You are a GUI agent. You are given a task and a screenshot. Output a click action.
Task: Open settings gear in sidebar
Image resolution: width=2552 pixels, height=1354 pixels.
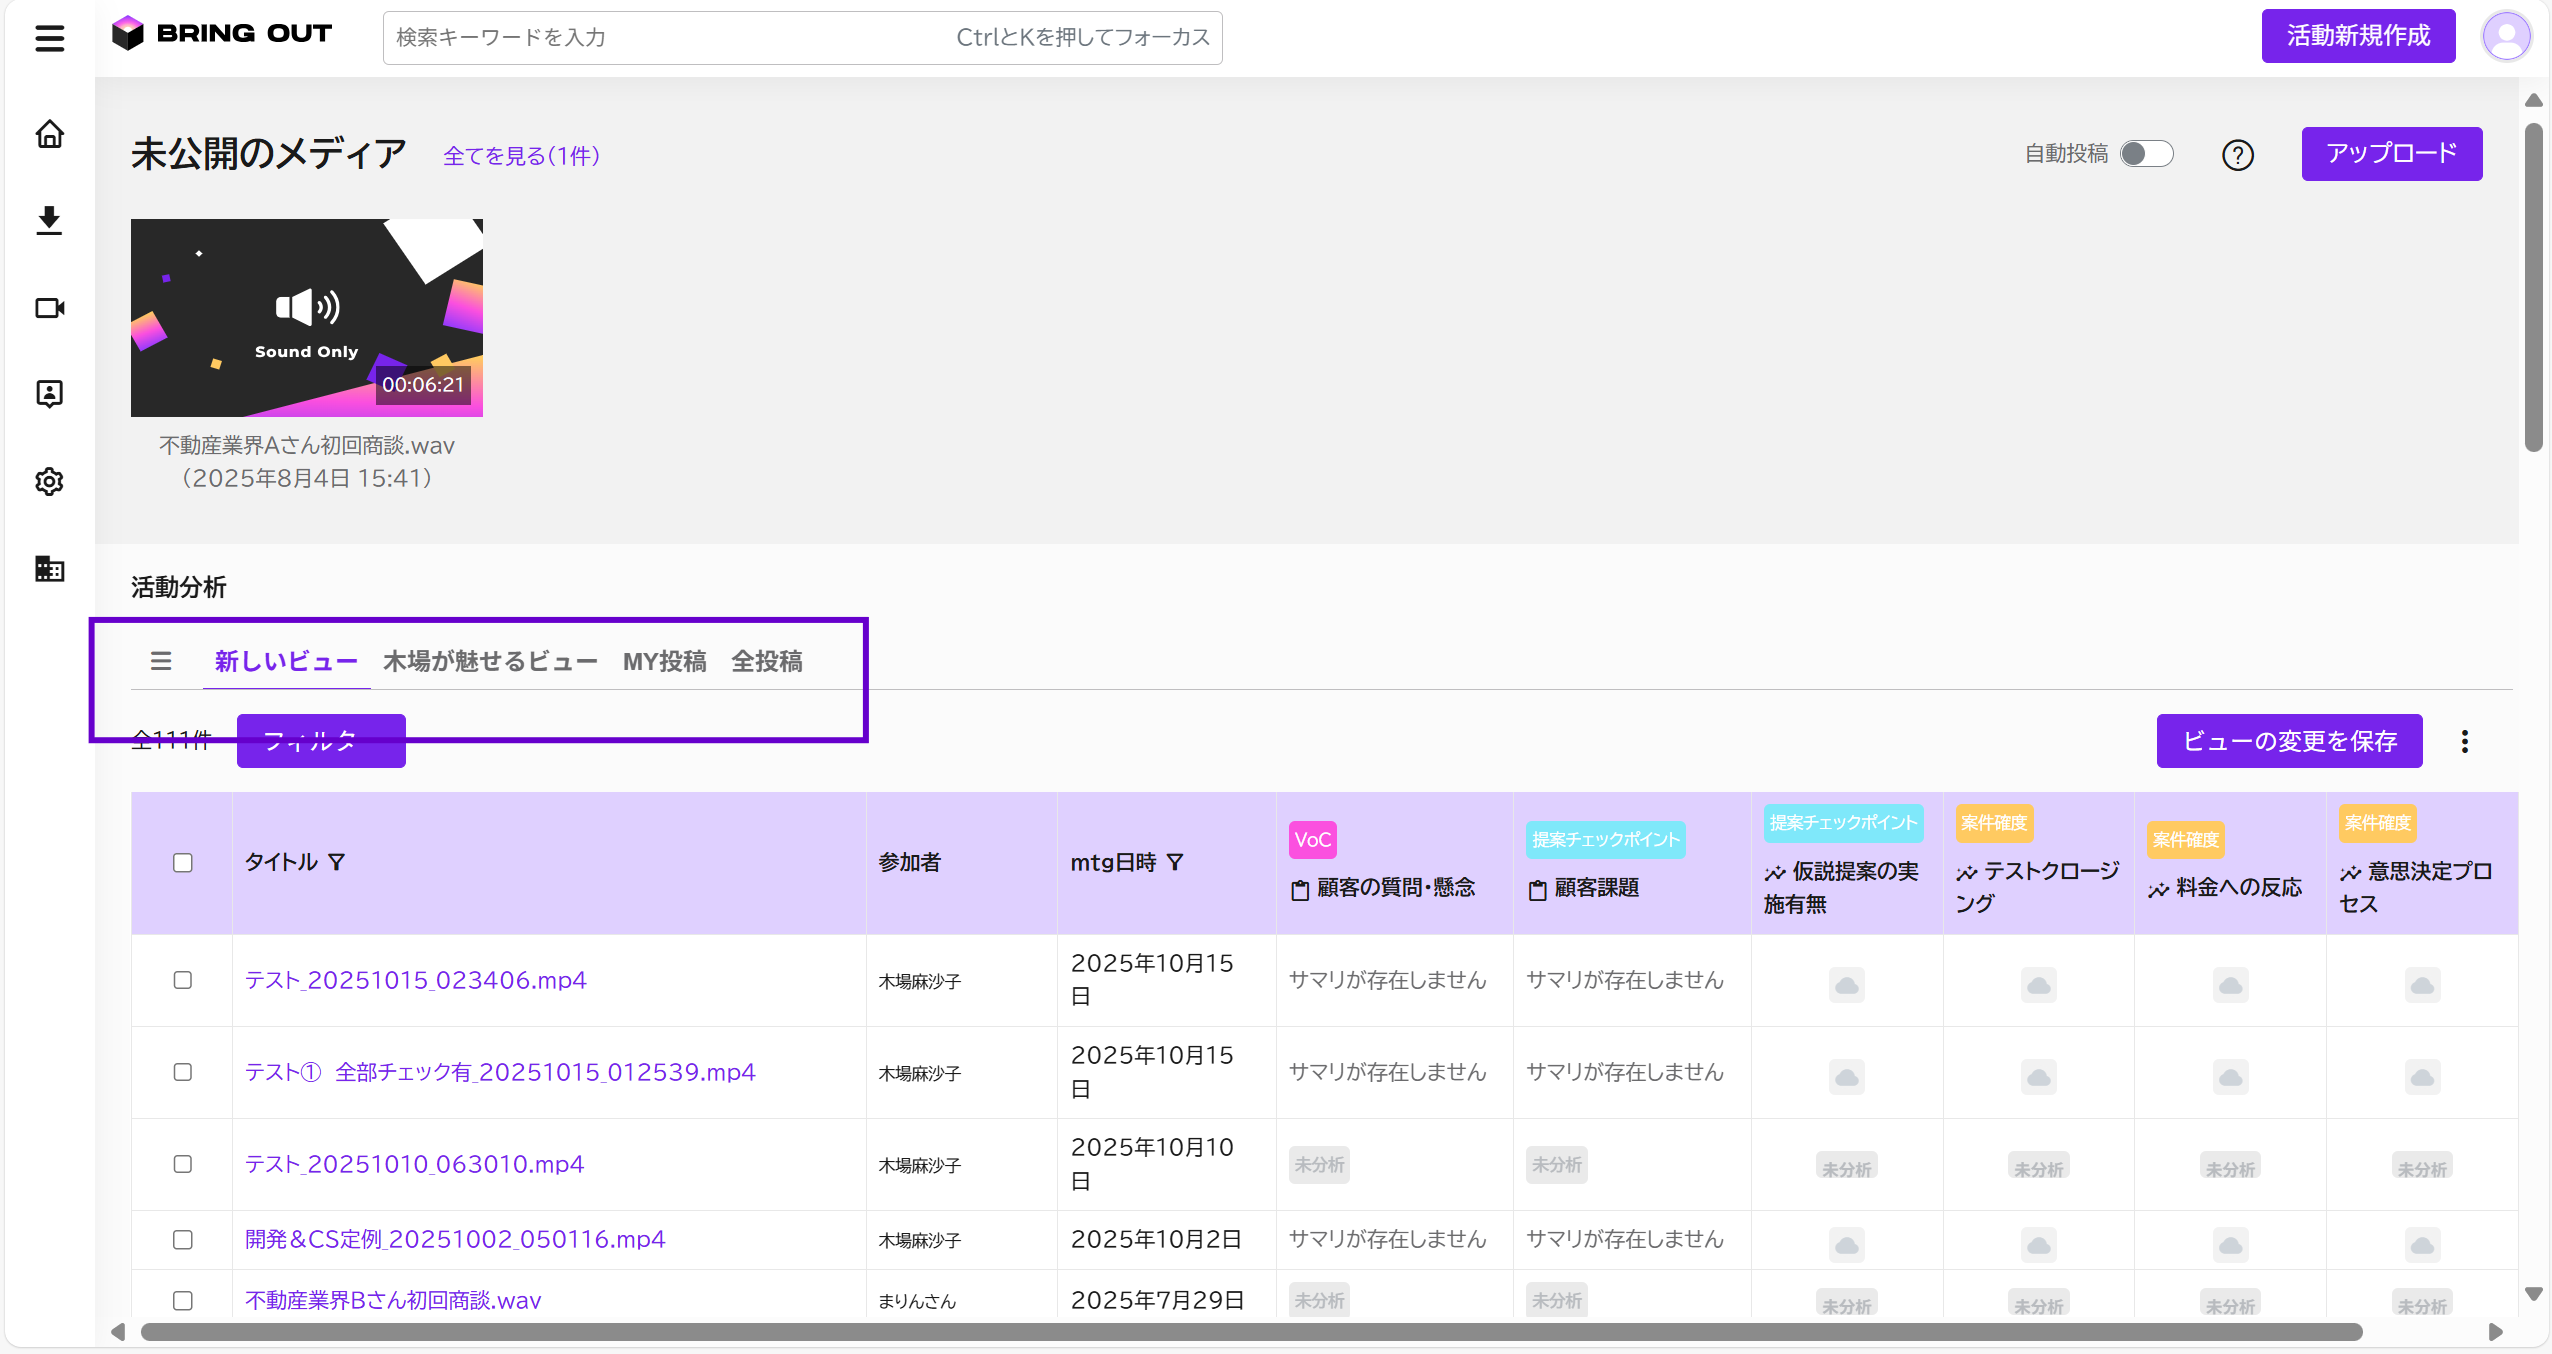point(49,482)
